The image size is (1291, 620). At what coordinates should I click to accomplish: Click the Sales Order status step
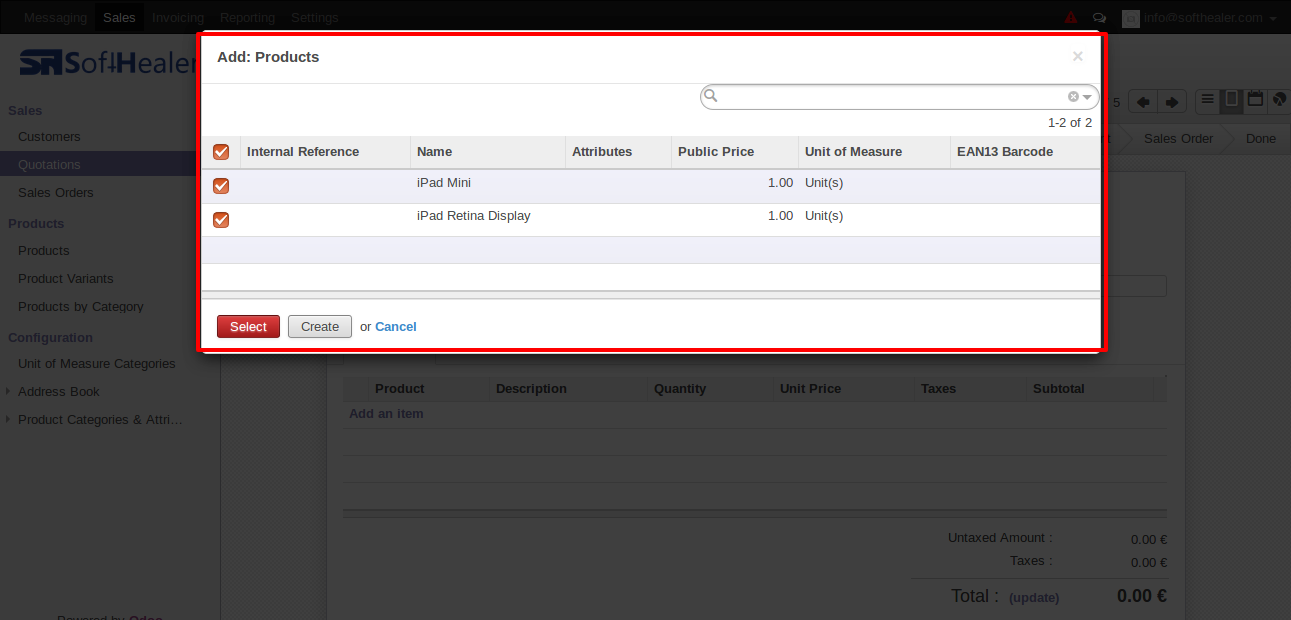pos(1178,139)
